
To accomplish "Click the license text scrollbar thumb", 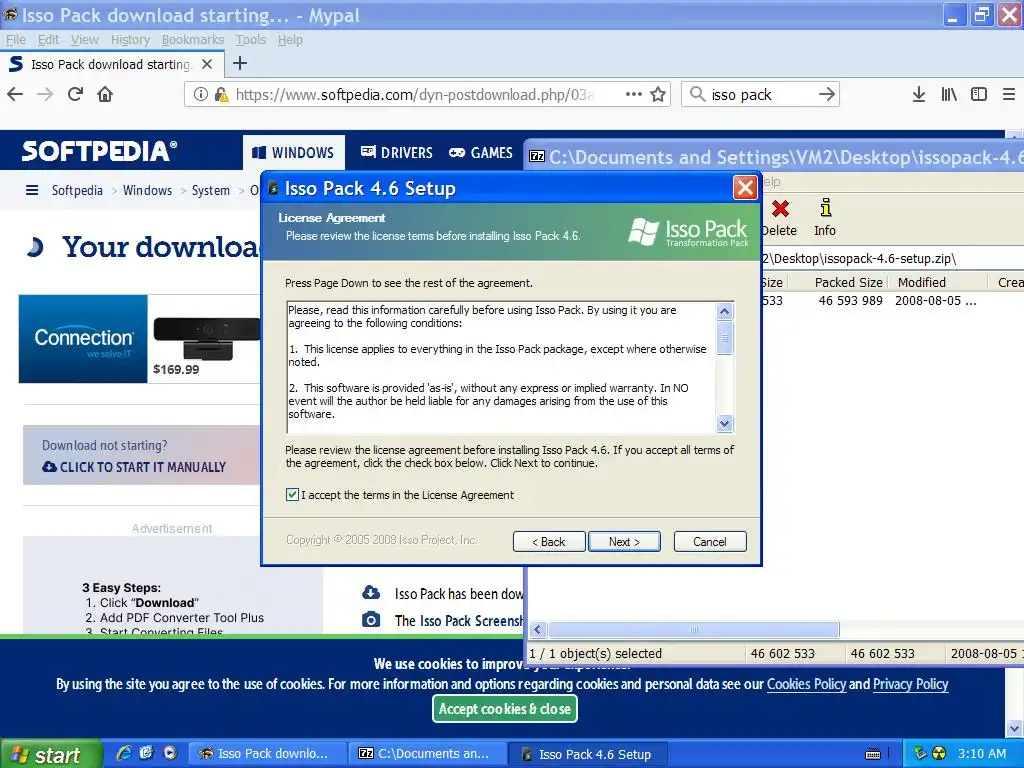I will coord(724,338).
